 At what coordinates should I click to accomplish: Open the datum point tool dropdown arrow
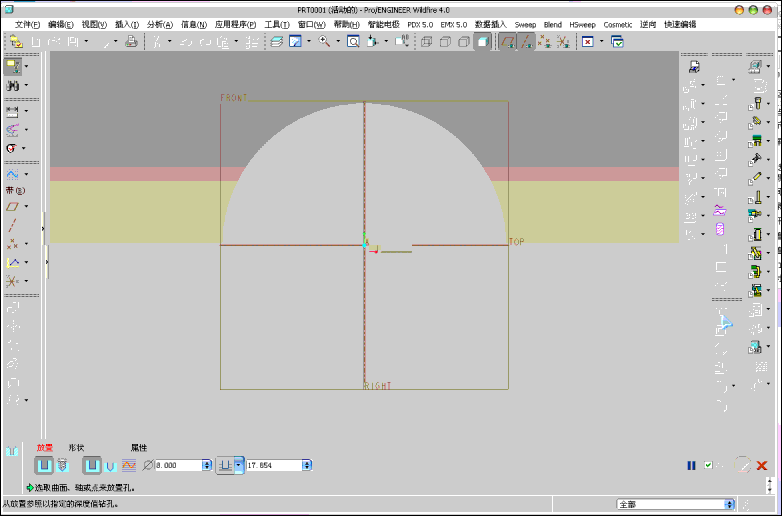point(26,244)
